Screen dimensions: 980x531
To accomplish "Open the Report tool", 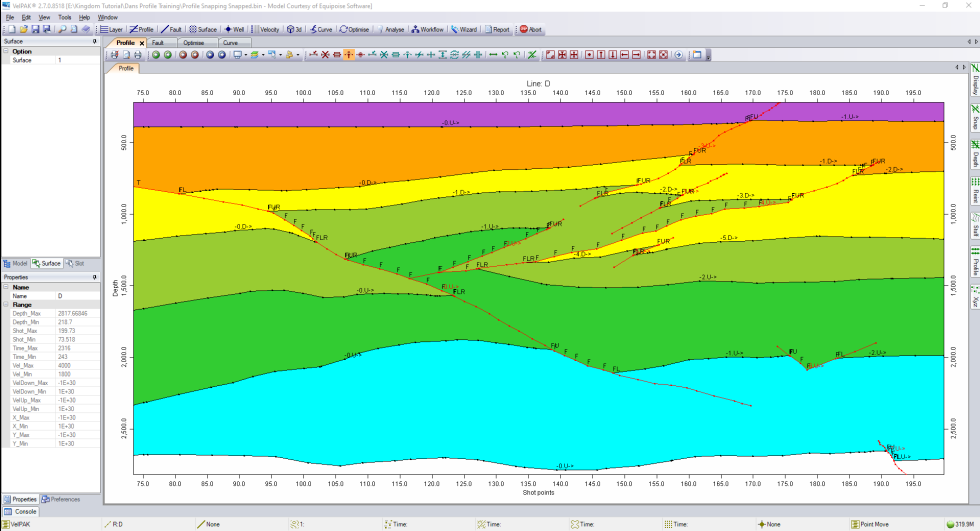I will pyautogui.click(x=498, y=29).
